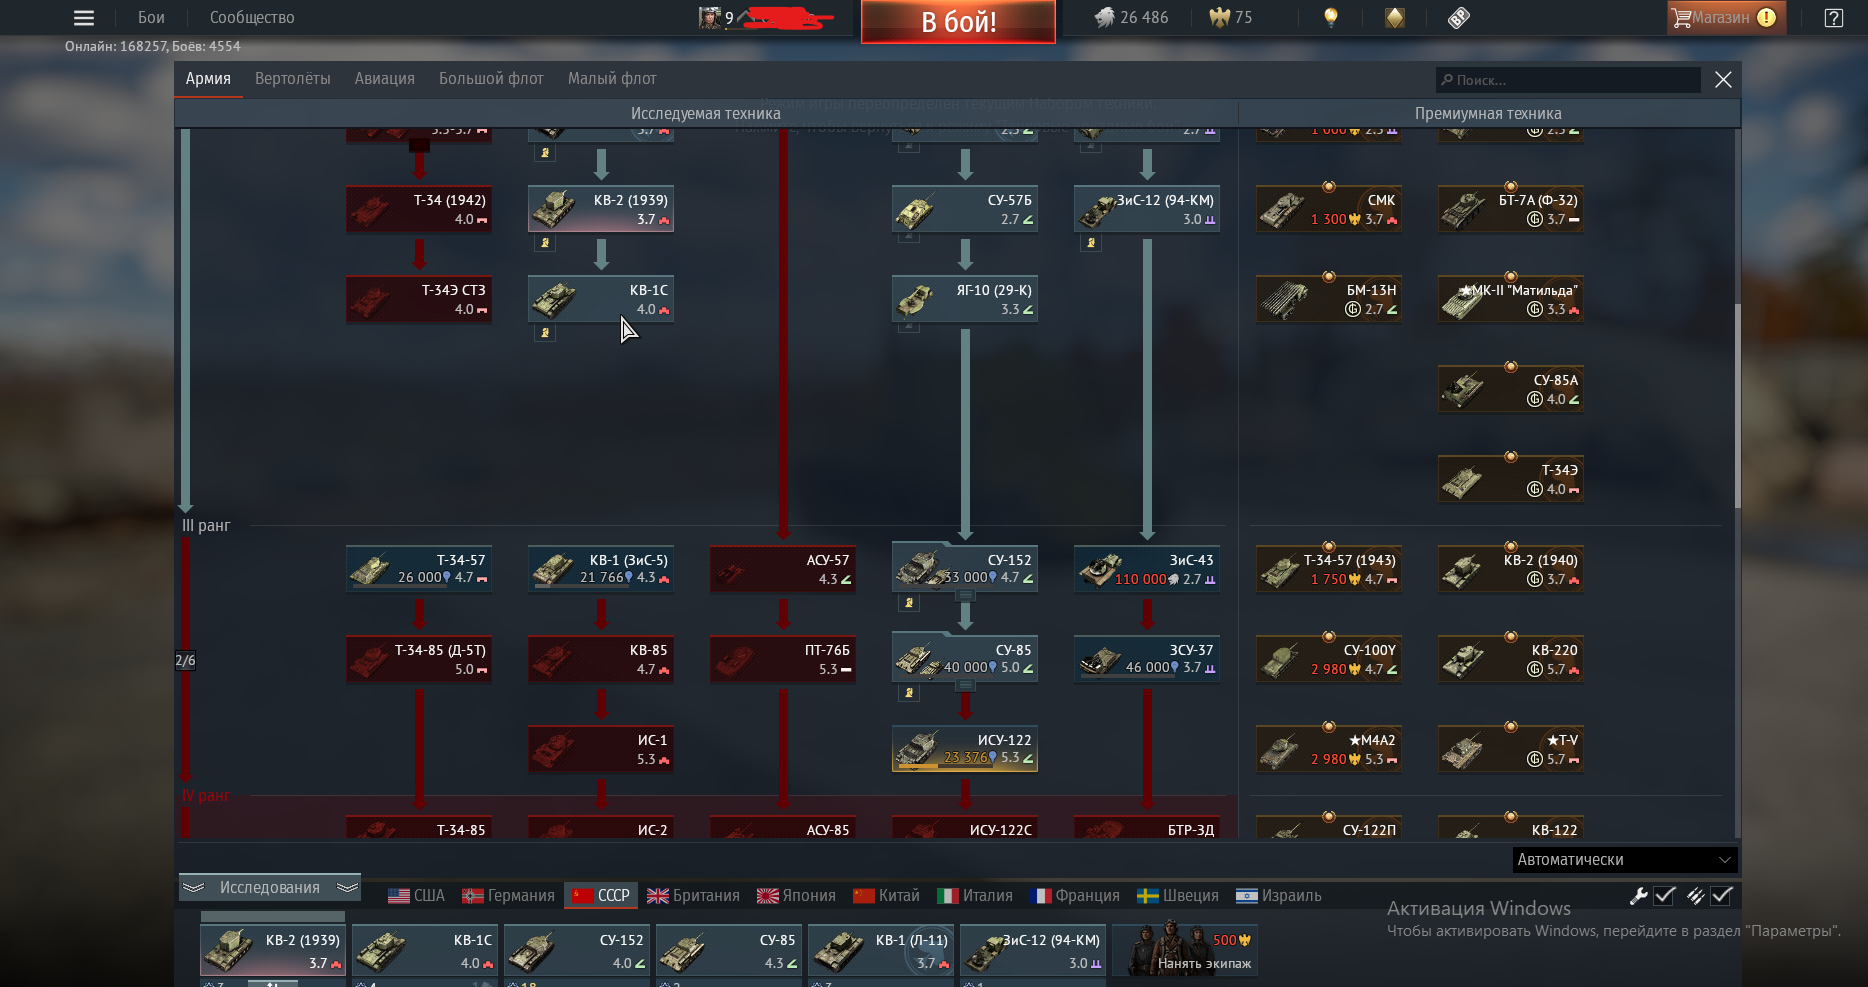Select the premium БМ-13Н rocket truck
1868x987 pixels.
1329,299
